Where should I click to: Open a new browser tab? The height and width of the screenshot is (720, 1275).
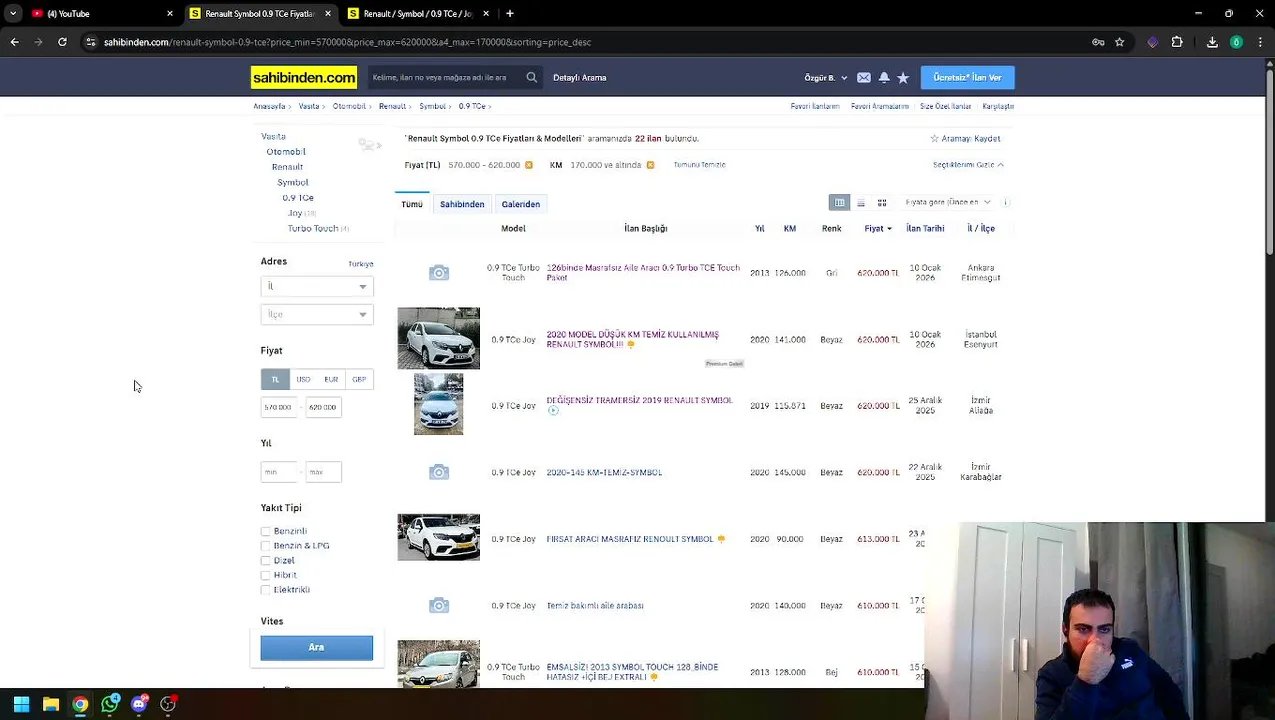(510, 13)
